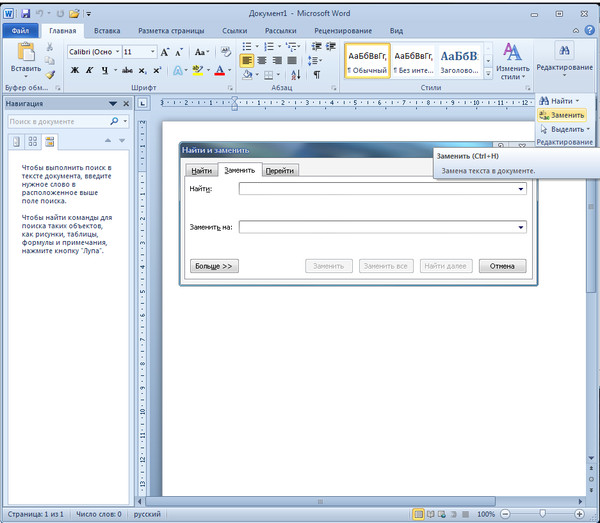600x523 pixels.
Task: Toggle Underline (Ч) formatting
Action: [104, 70]
